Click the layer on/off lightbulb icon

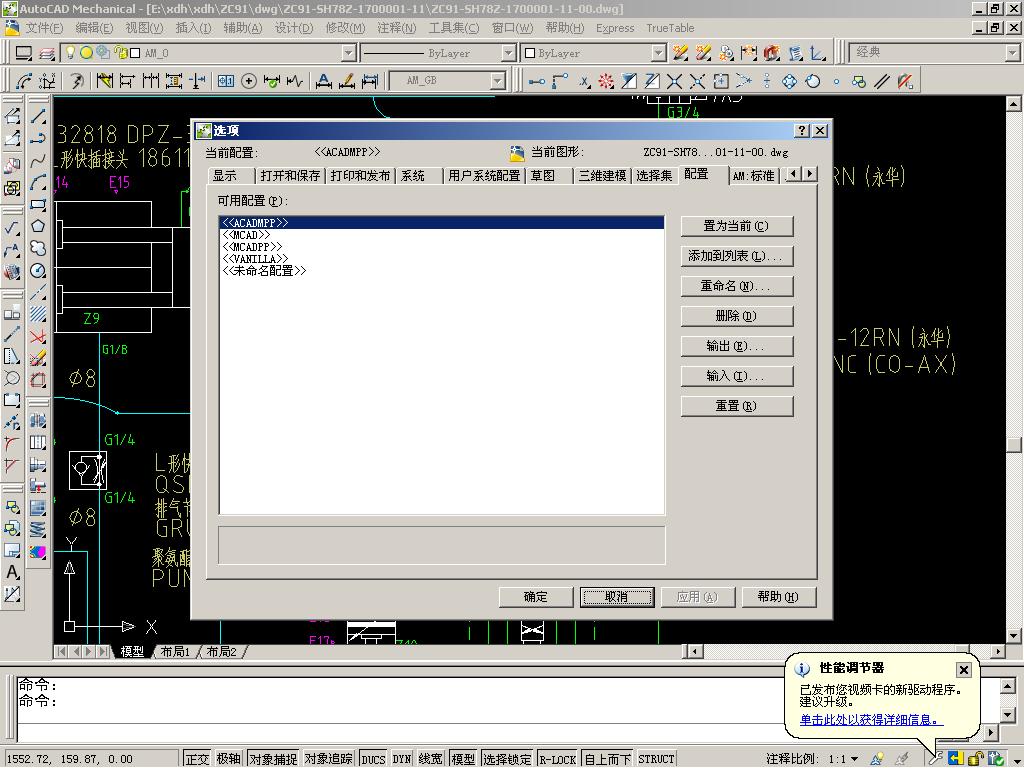point(71,52)
